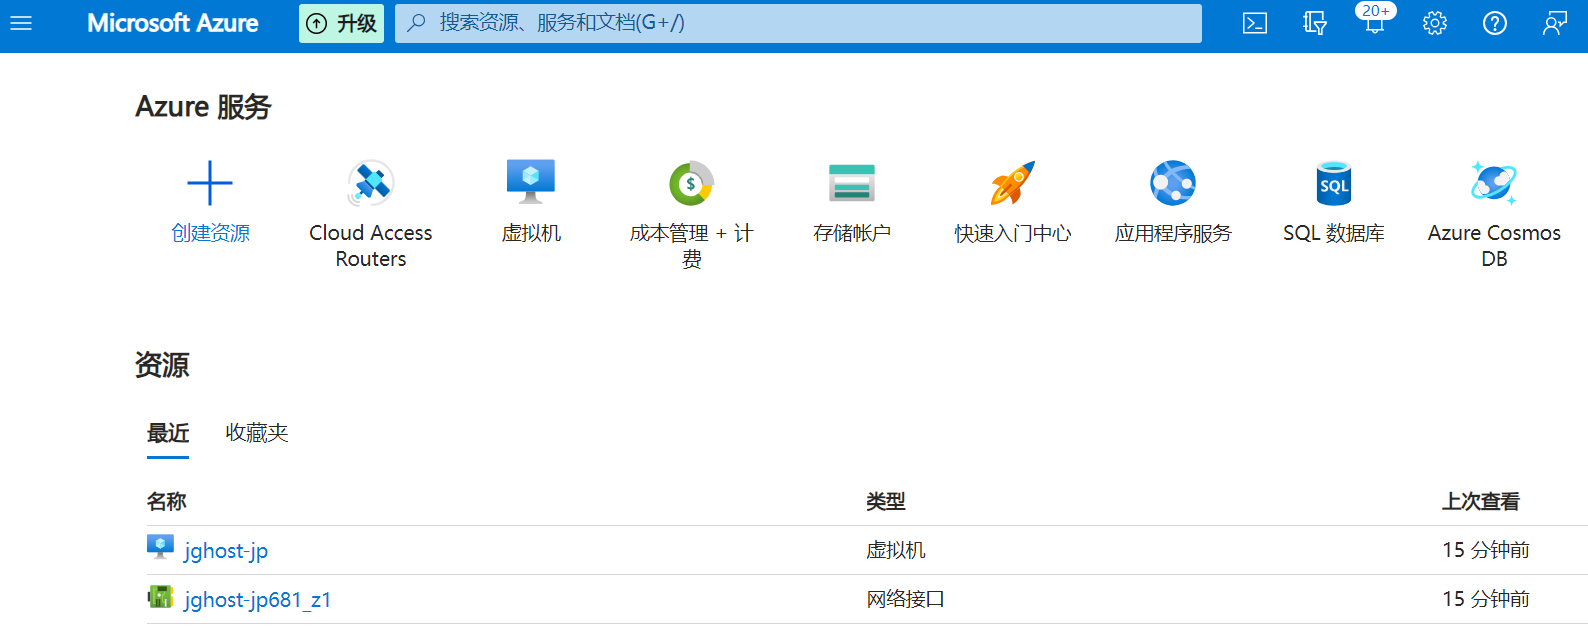1588x628 pixels.
Task: Open the 快速入门中心 rocket icon
Action: tap(1012, 183)
